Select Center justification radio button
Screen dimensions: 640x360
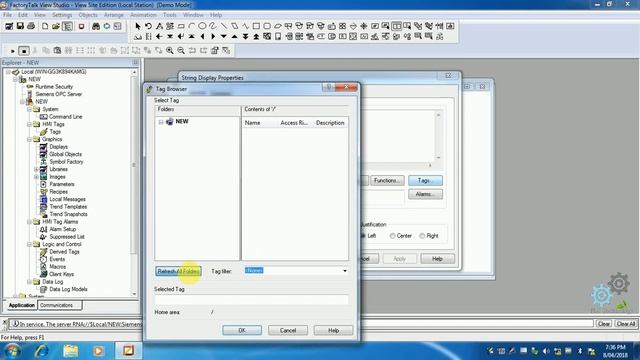pos(392,236)
